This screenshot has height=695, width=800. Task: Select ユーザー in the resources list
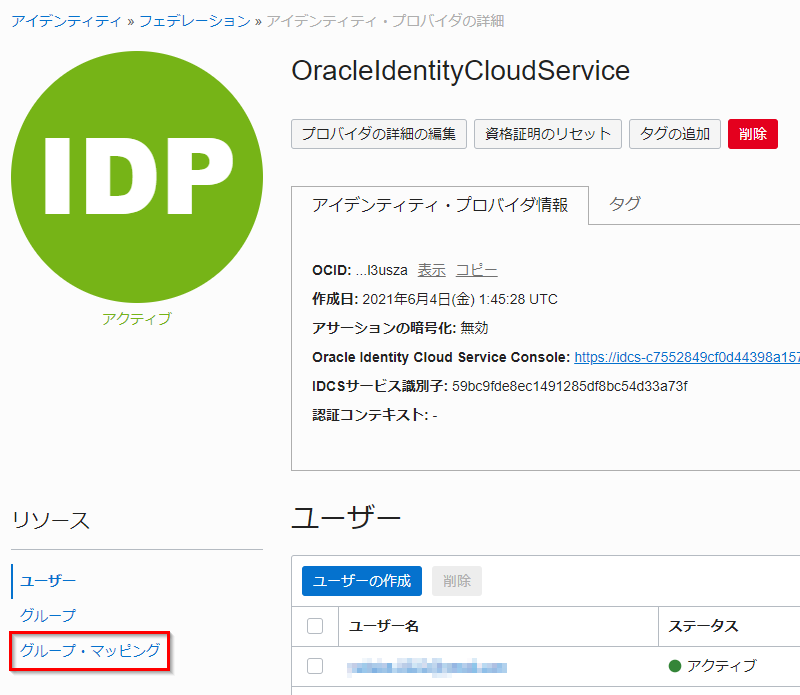coord(49,580)
